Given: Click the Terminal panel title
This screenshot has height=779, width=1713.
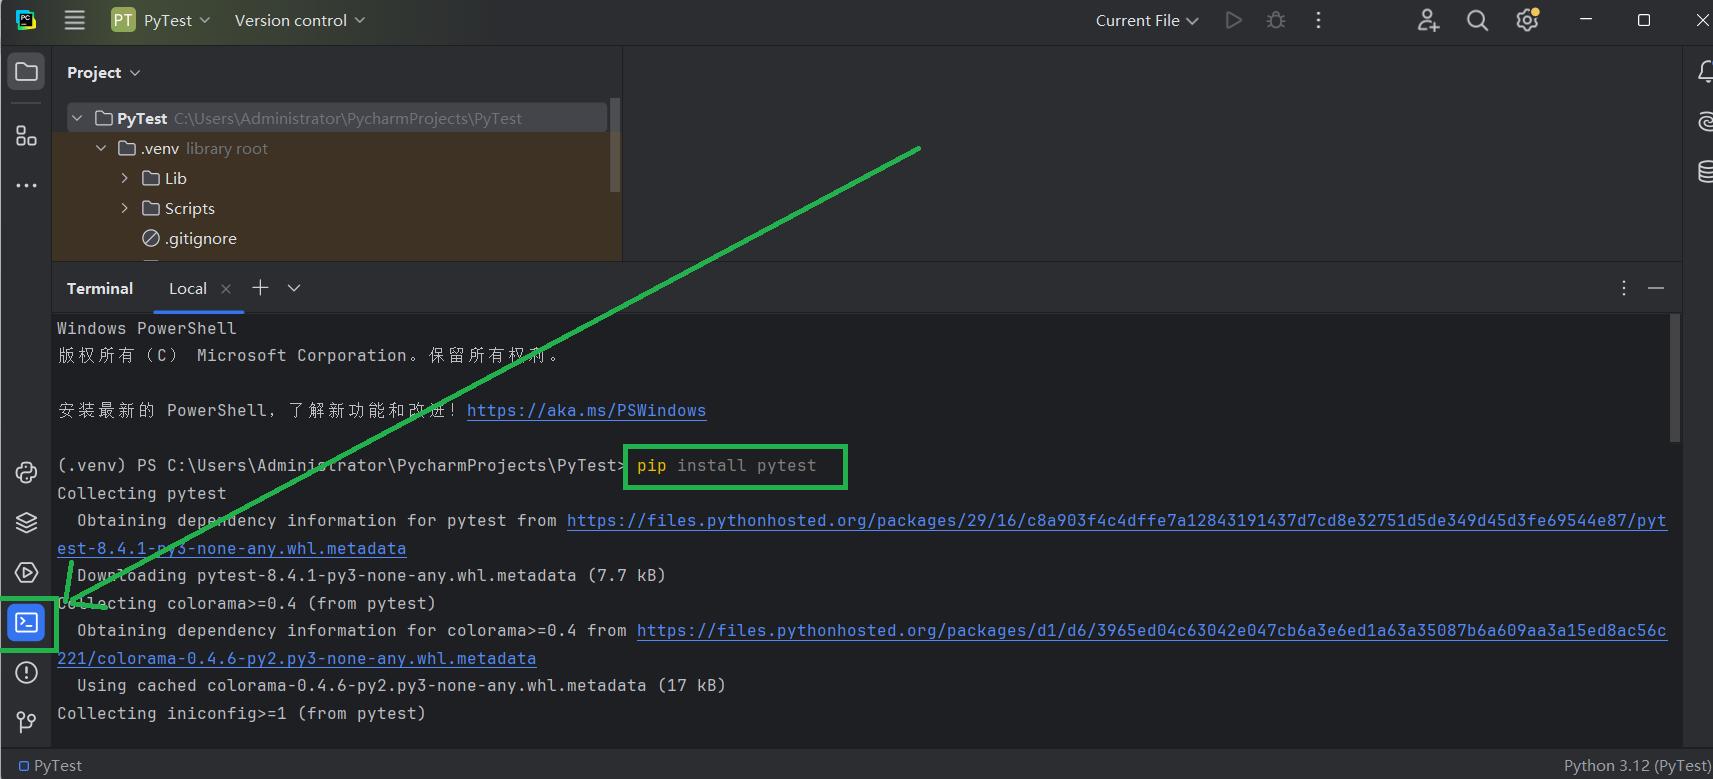Looking at the screenshot, I should (x=100, y=289).
